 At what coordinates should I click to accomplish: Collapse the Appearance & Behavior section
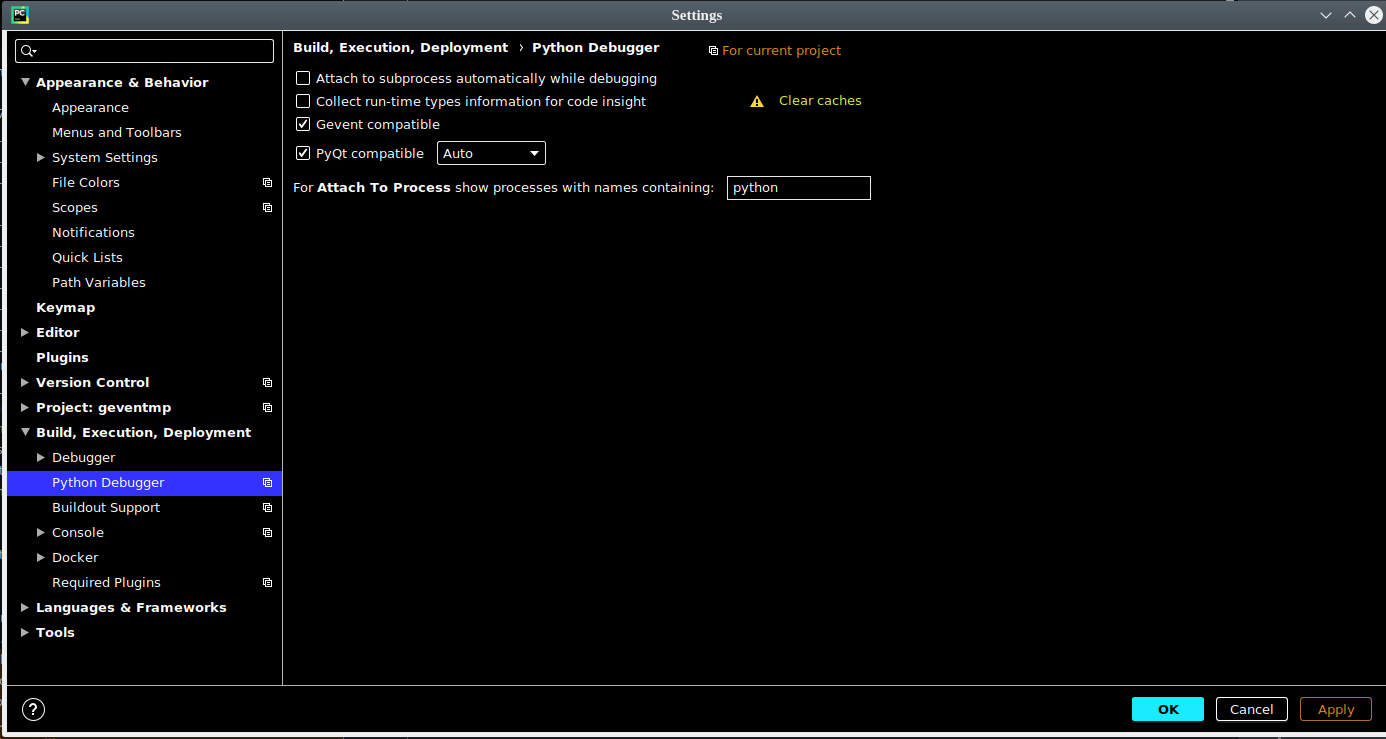tap(24, 82)
